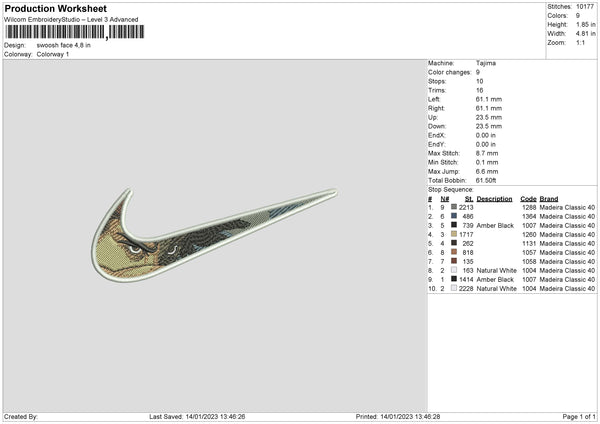Click the 'EndX:' label

point(437,135)
